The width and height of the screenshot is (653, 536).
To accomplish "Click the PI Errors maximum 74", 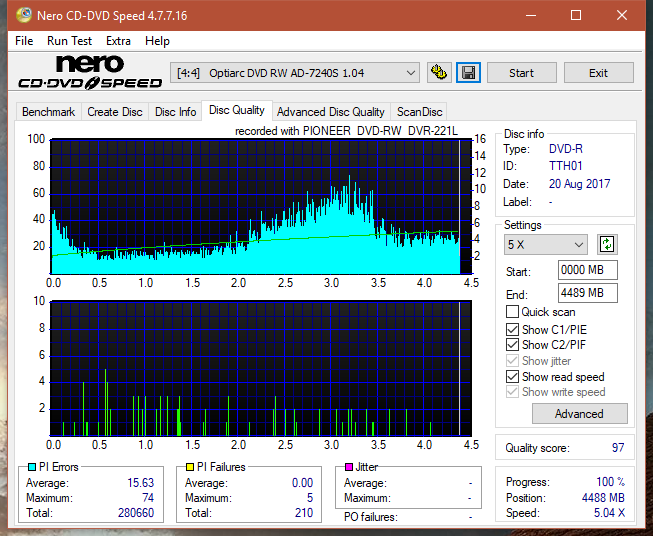I will coord(148,498).
